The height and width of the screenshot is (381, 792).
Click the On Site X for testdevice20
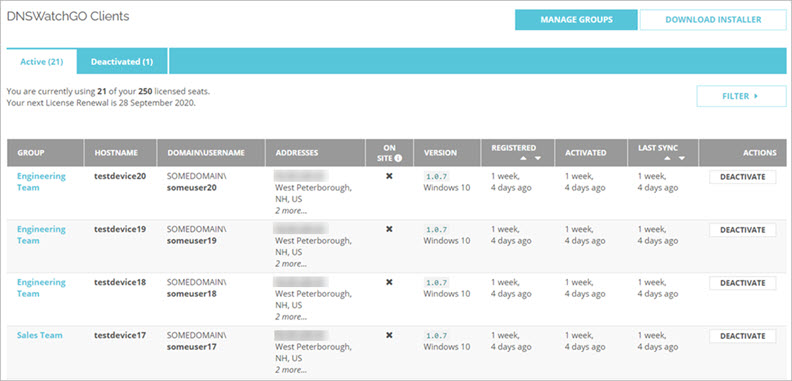click(389, 176)
